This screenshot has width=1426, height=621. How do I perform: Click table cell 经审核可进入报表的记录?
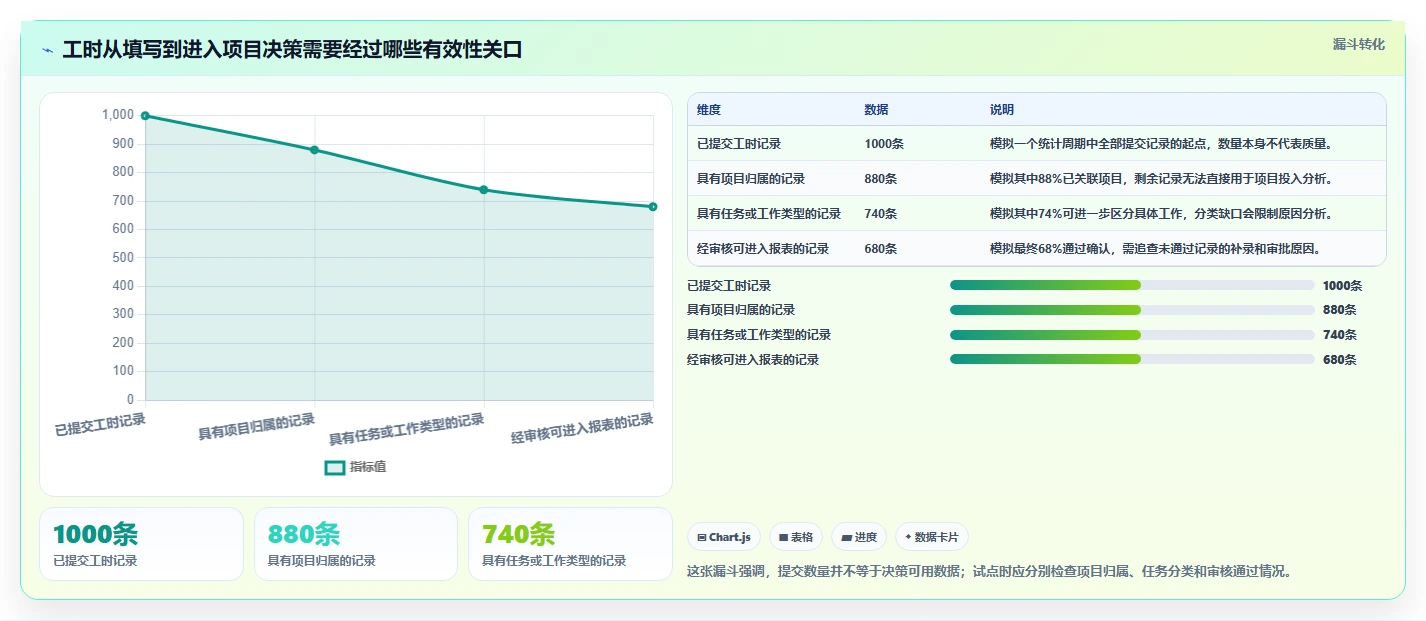click(763, 249)
